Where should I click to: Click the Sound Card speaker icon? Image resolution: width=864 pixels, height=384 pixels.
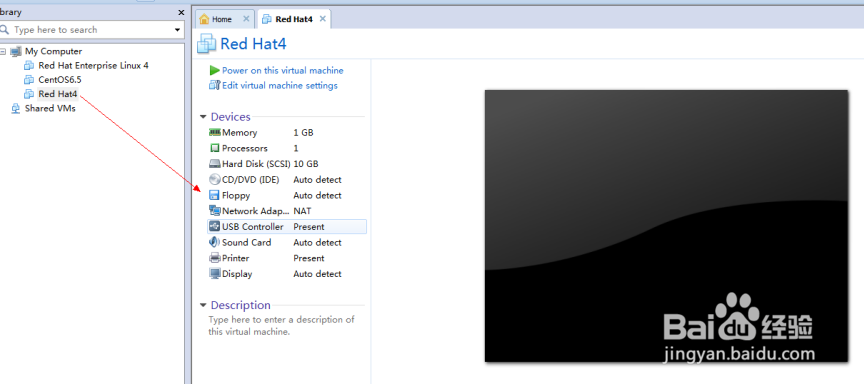pos(214,242)
